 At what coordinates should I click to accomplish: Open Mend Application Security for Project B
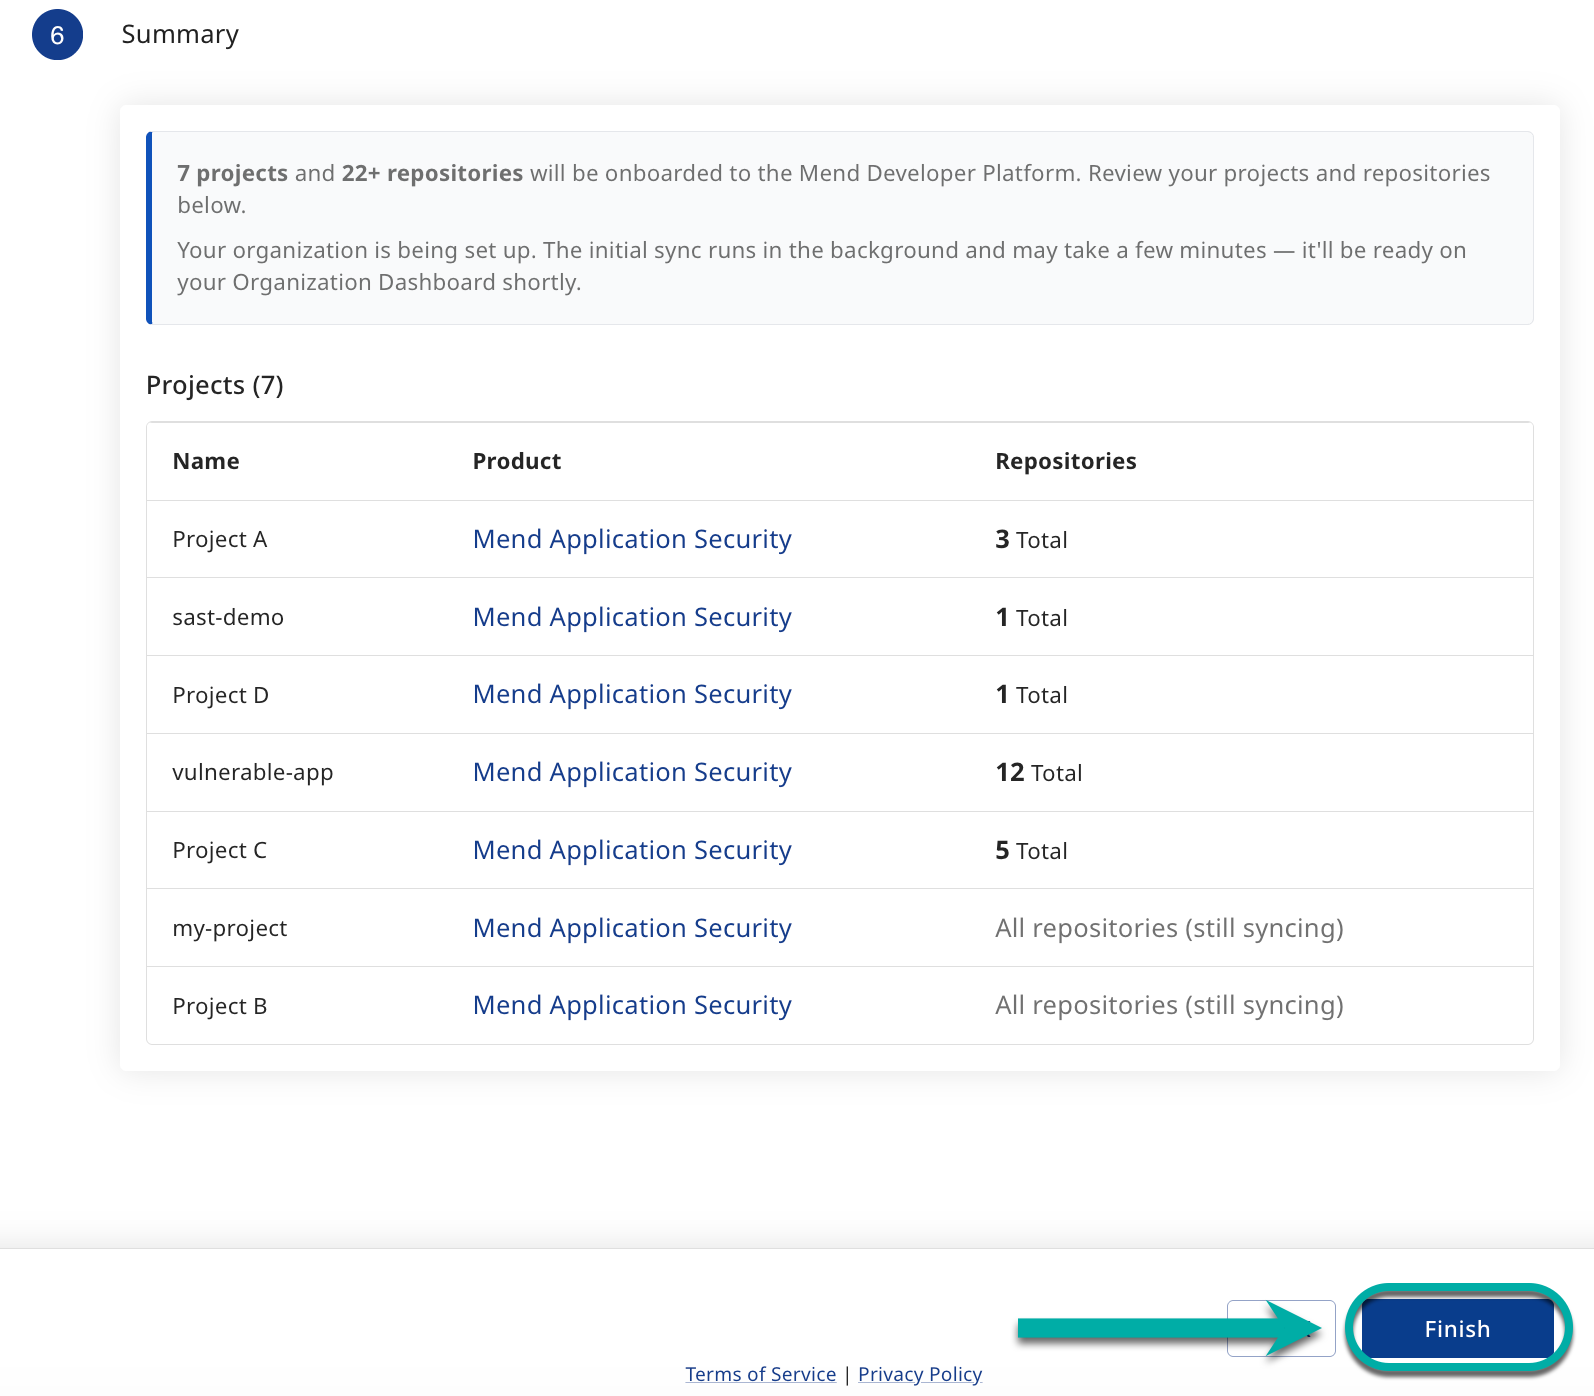(x=632, y=1005)
